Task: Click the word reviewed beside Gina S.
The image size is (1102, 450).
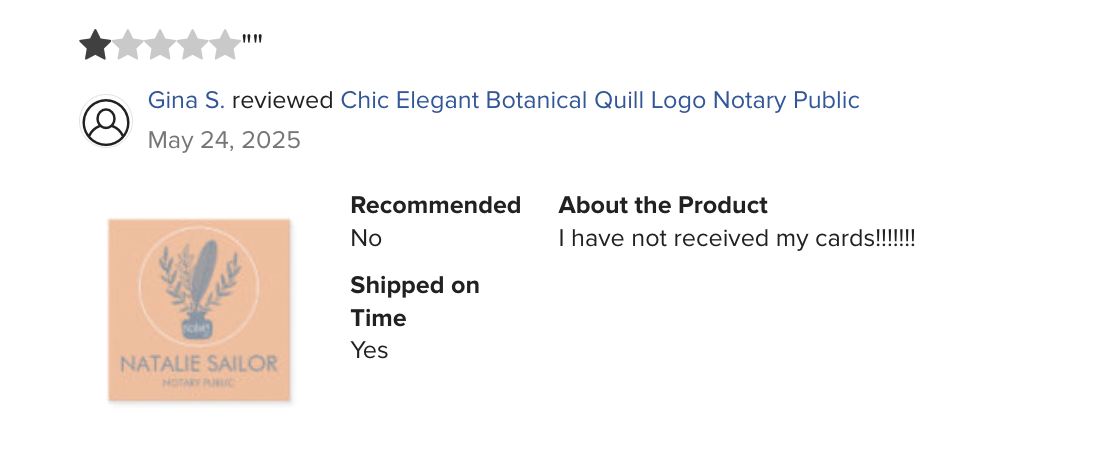Action: pos(283,101)
